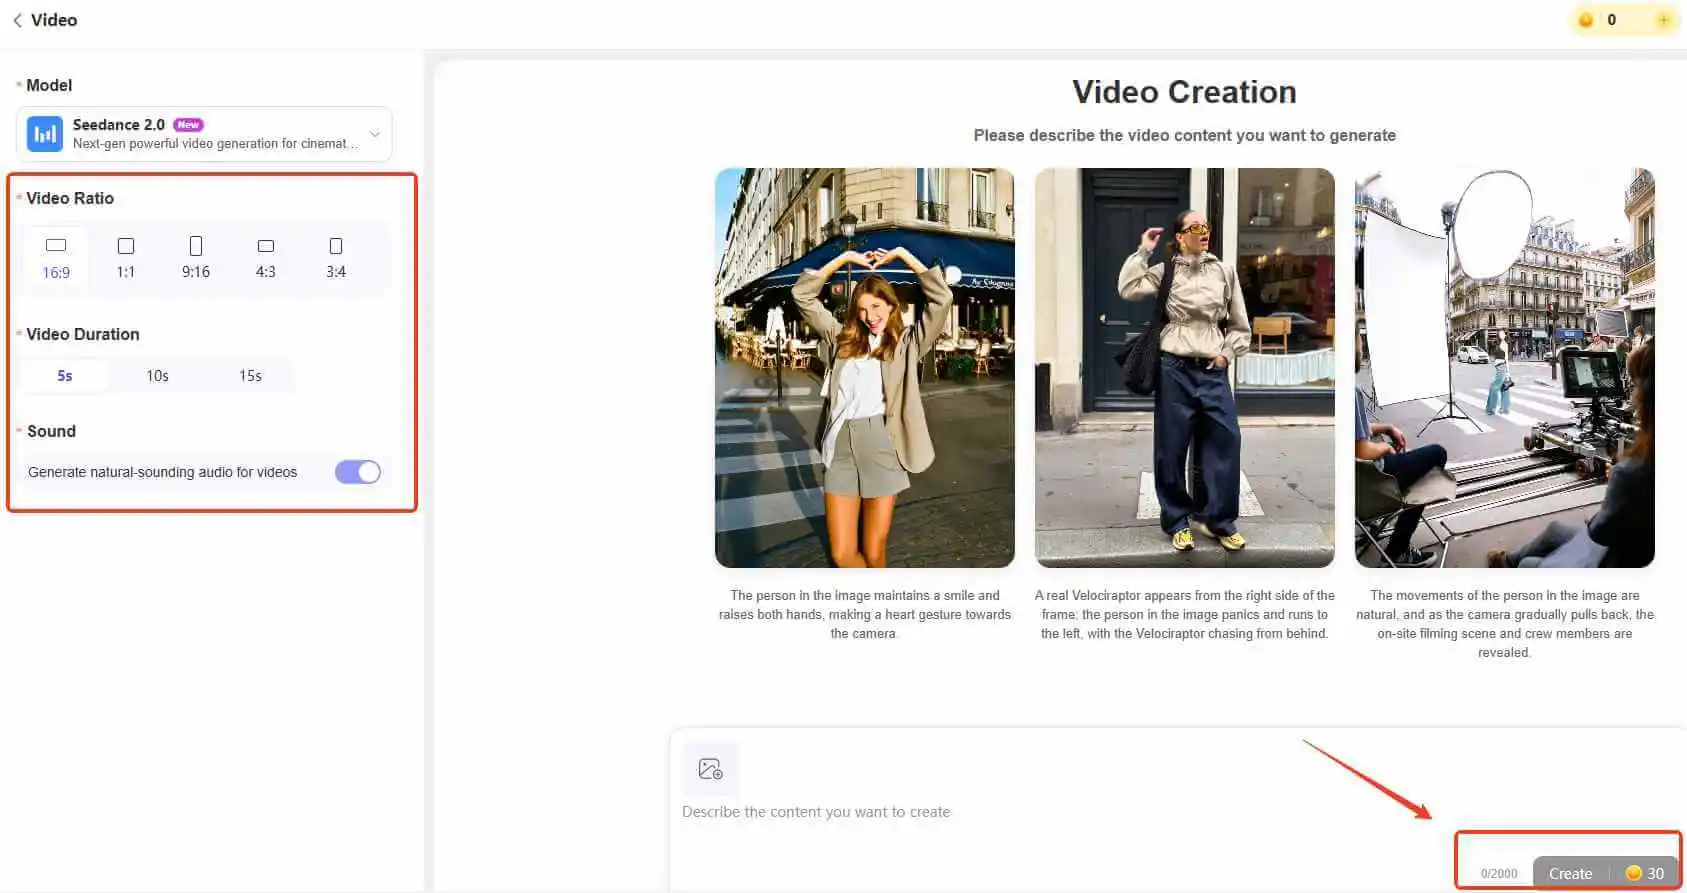The image size is (1687, 893).
Task: Open the Velociraptor example thumbnail
Action: pos(1185,368)
